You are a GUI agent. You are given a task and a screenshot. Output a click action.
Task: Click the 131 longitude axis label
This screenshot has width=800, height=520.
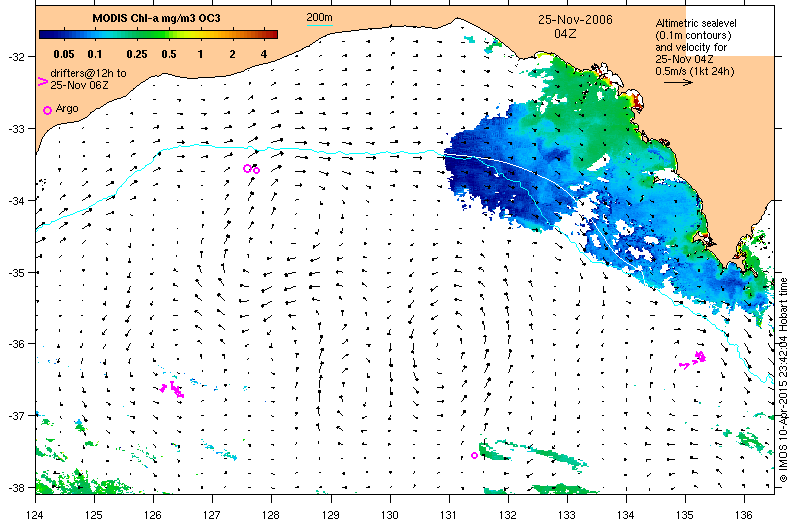pos(449,515)
